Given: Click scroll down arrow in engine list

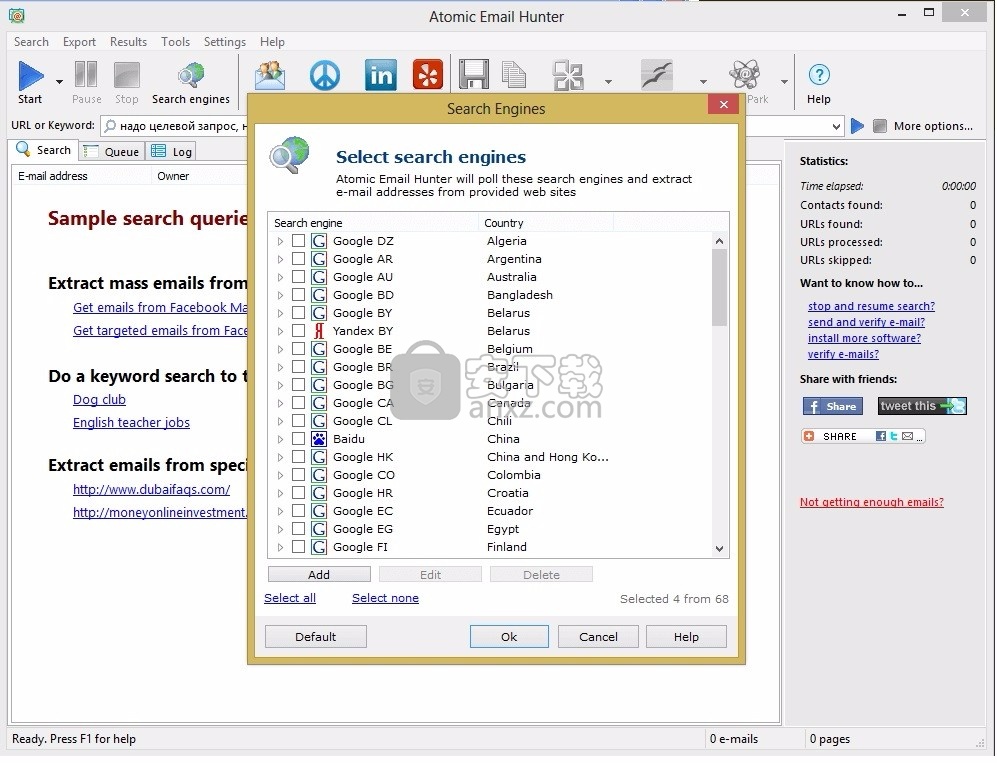Looking at the screenshot, I should click(719, 548).
